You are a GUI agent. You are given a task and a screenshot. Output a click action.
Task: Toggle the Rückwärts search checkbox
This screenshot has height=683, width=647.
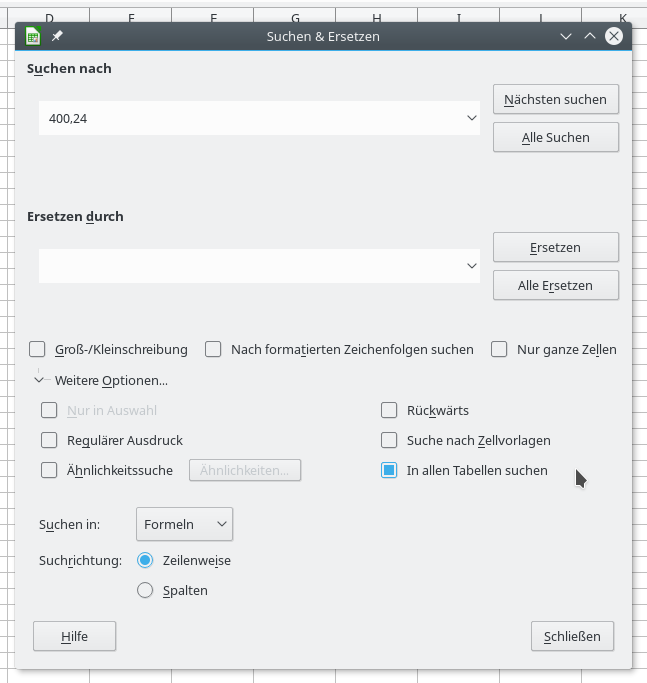coord(390,410)
